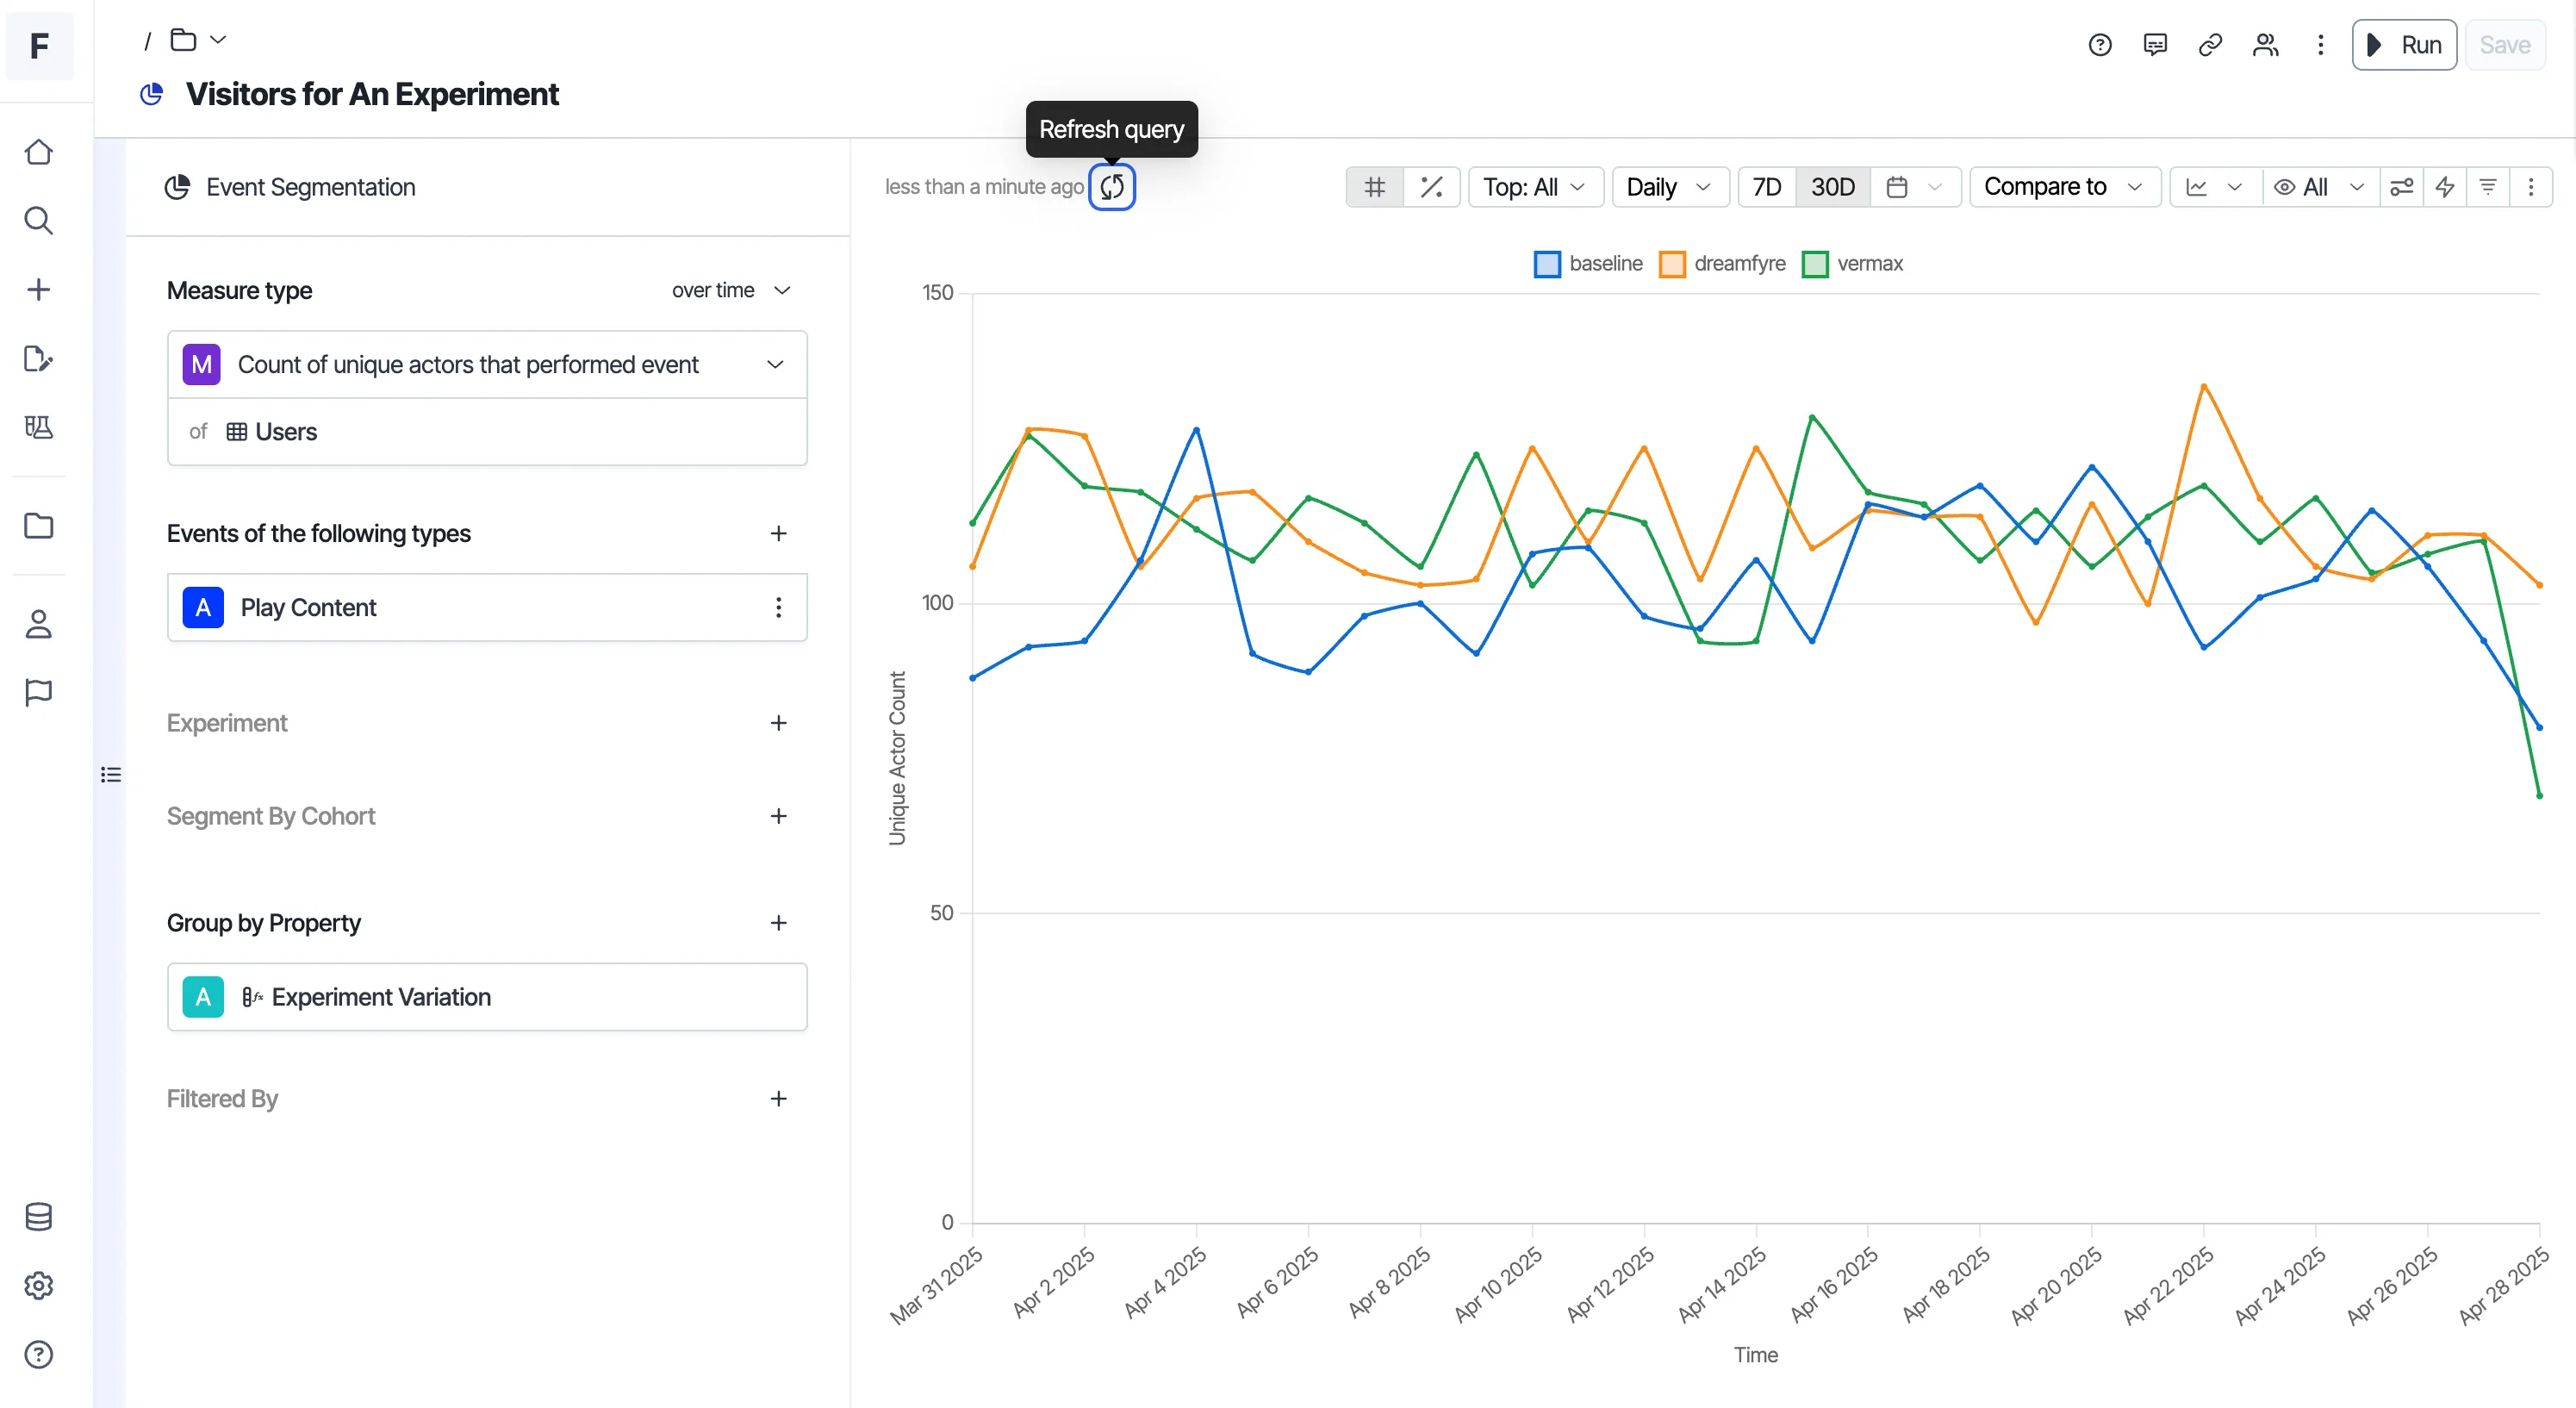Open the Daily granularity dropdown

point(1670,187)
